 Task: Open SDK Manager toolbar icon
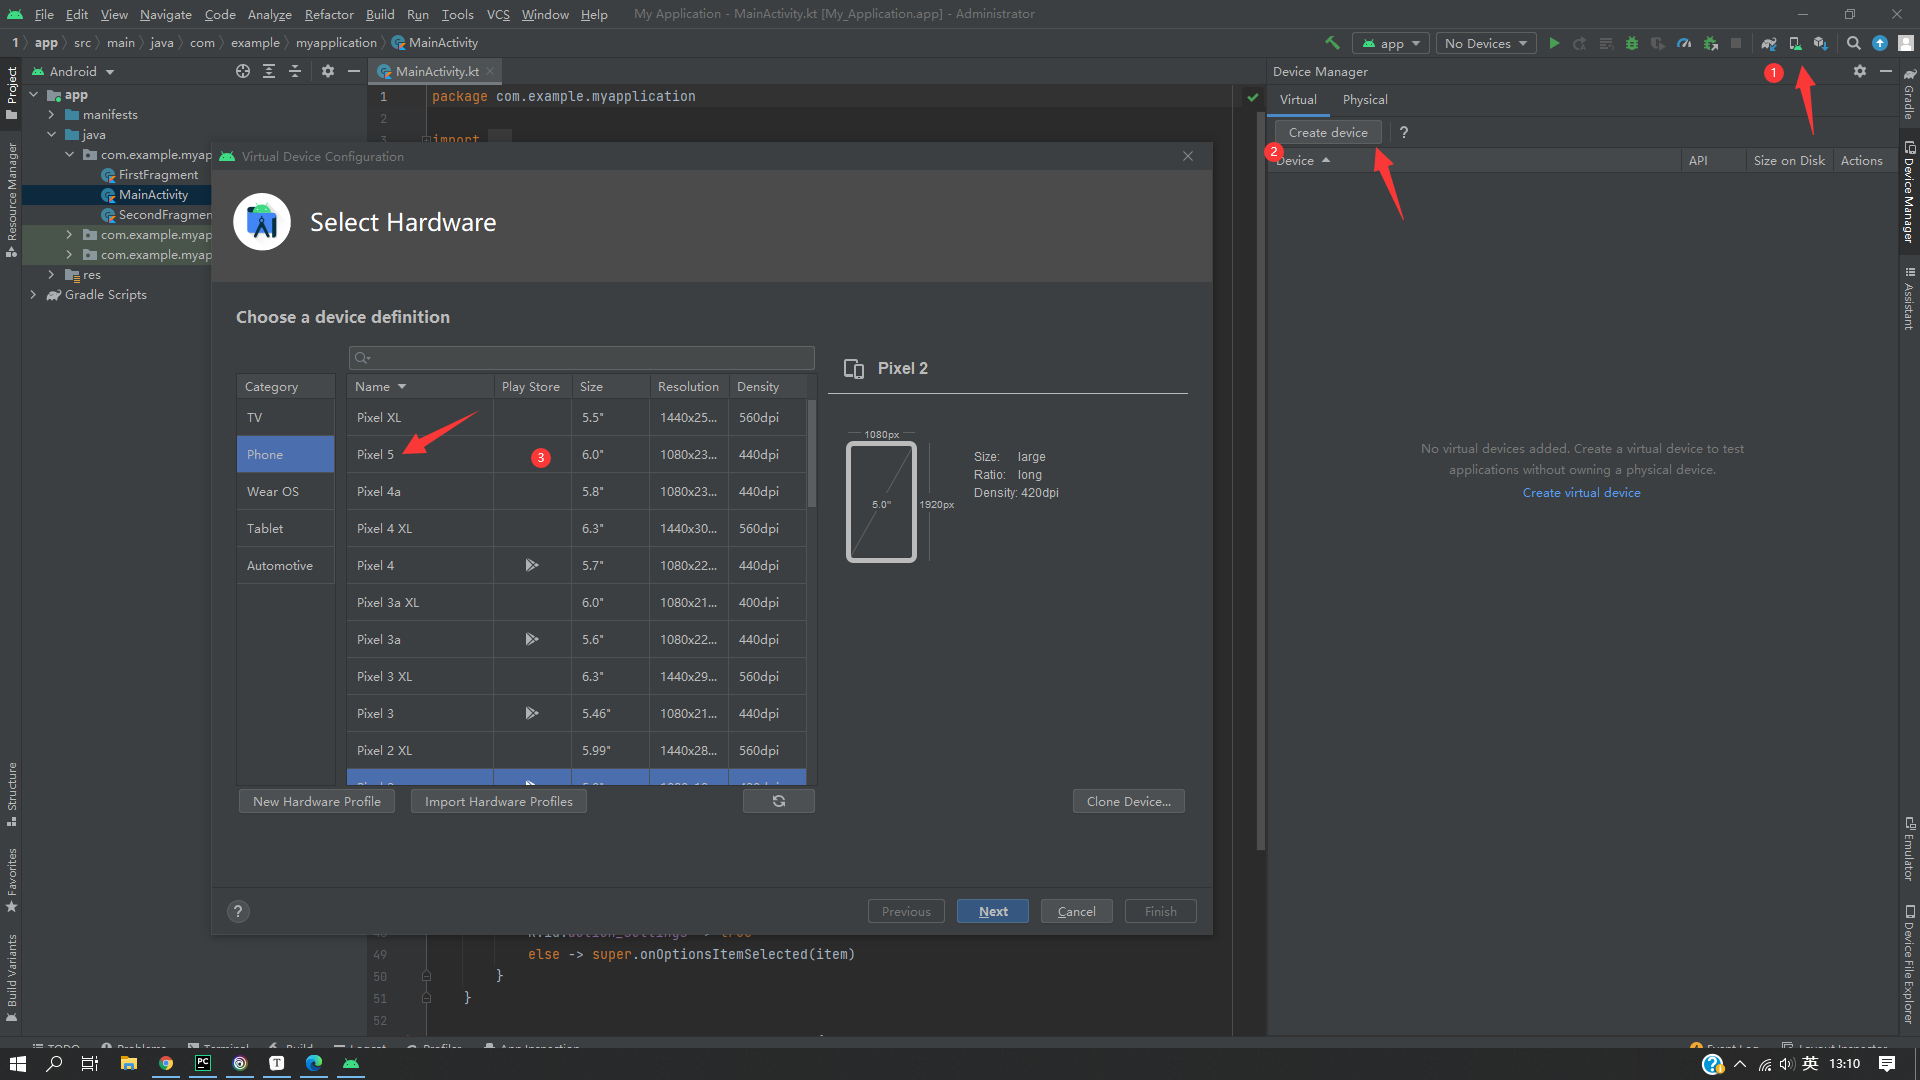[x=1820, y=43]
